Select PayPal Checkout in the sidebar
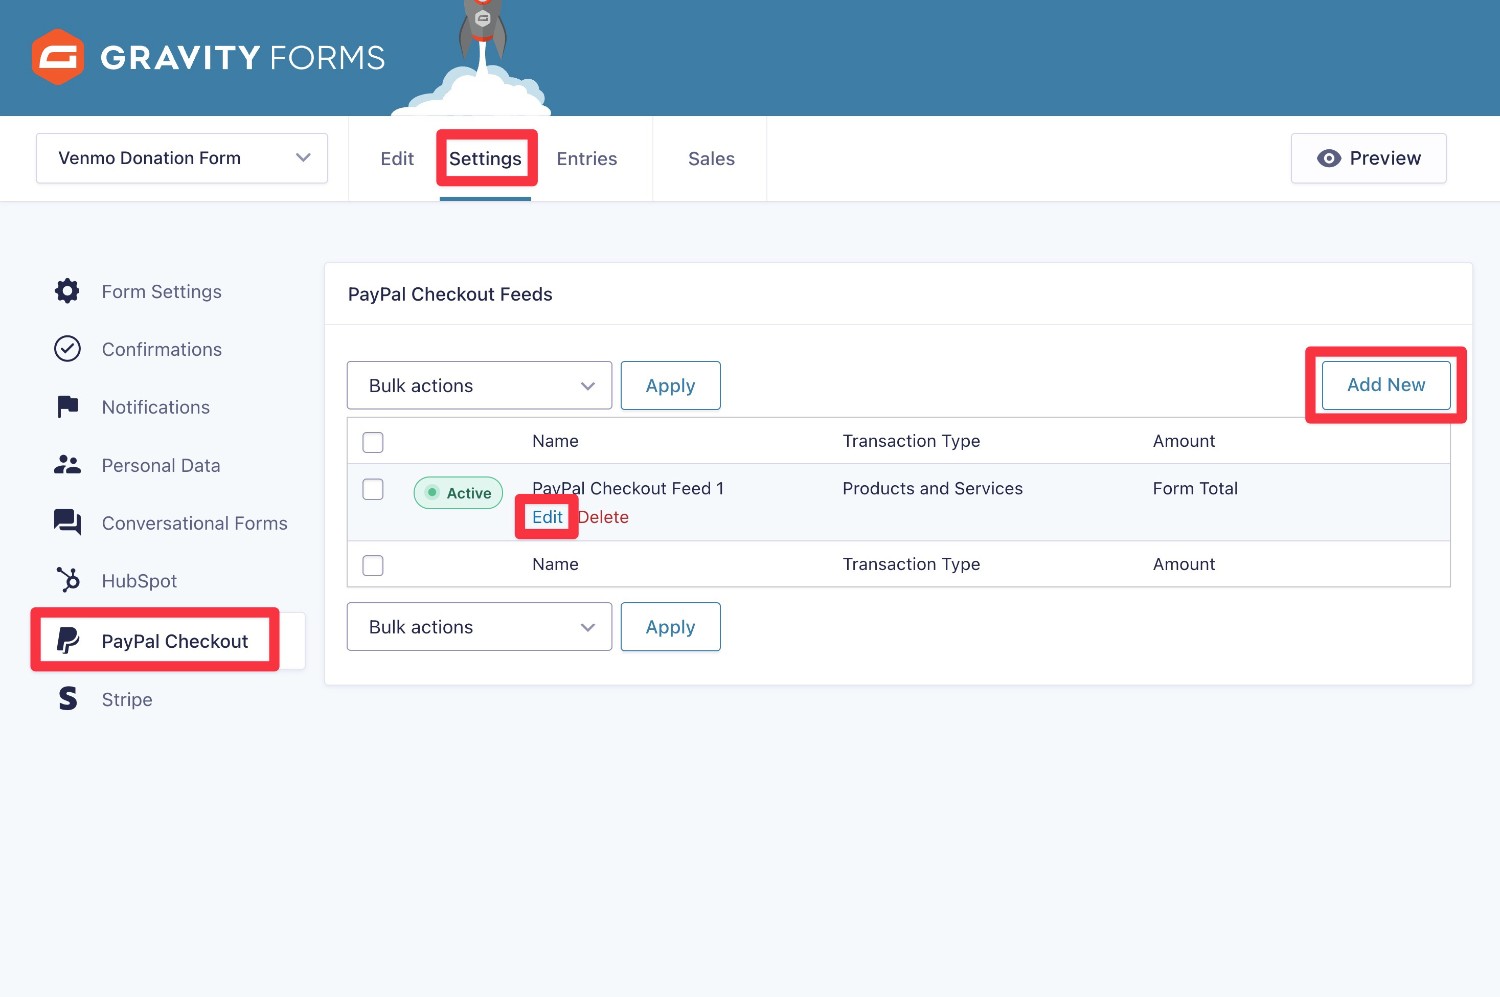1500x997 pixels. [x=175, y=641]
